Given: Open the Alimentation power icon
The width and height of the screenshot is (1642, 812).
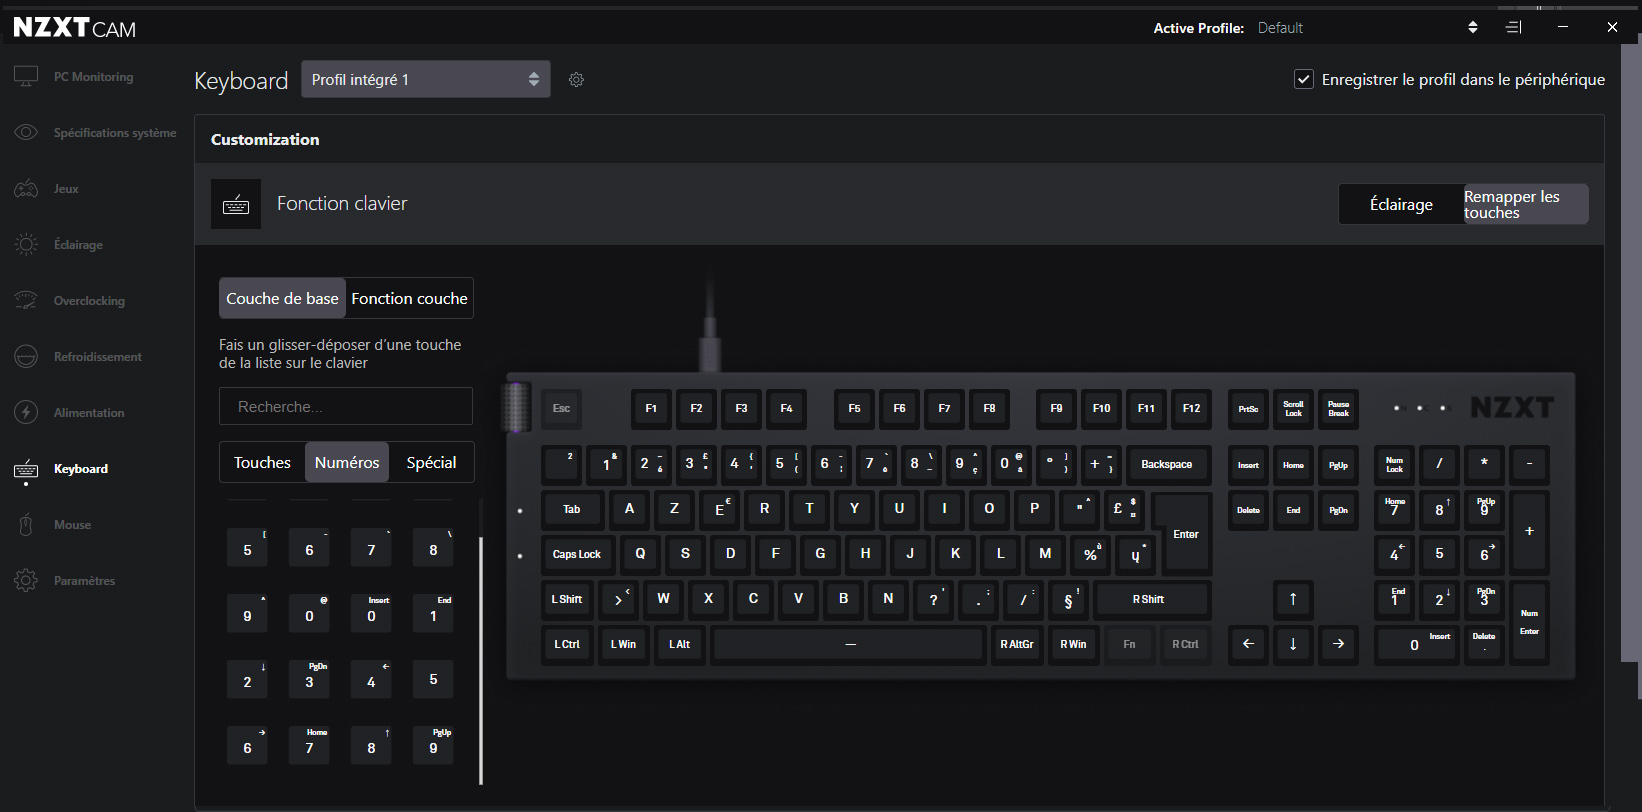Looking at the screenshot, I should [26, 413].
